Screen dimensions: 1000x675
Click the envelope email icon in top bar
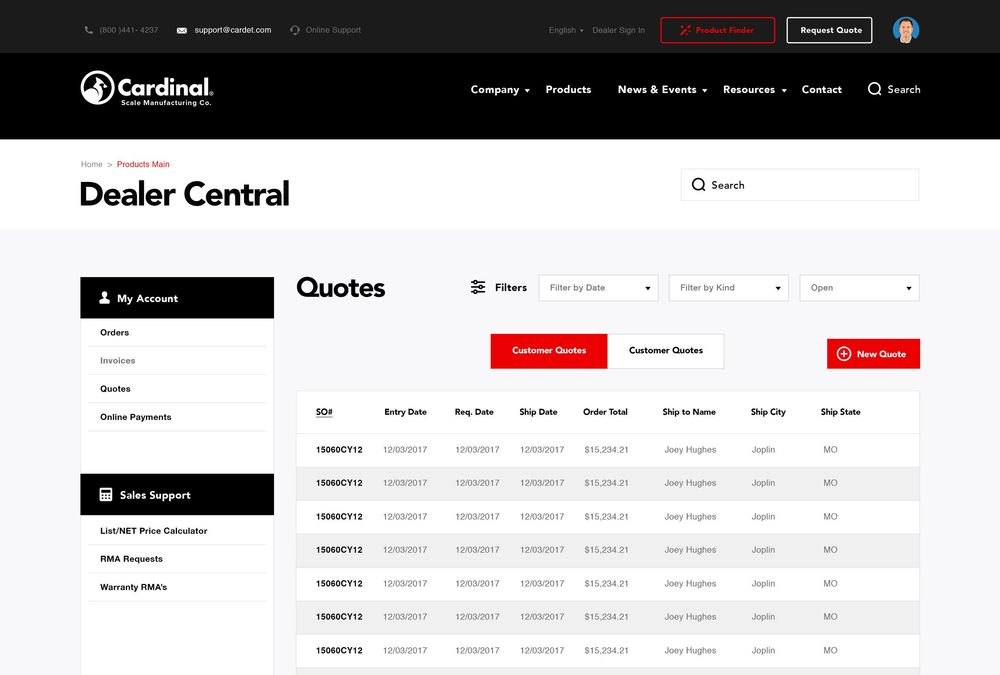(182, 31)
